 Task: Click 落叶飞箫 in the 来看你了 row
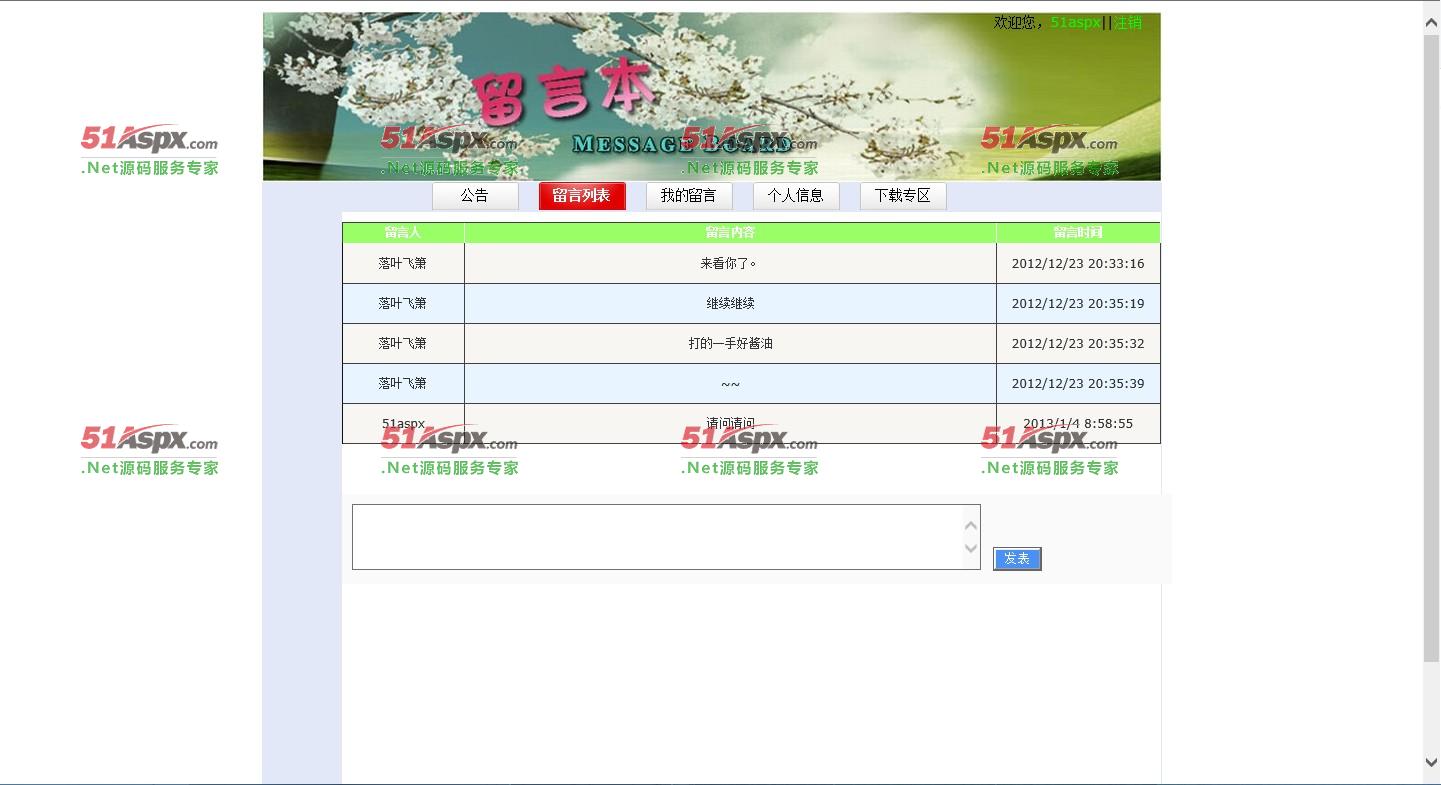[x=403, y=263]
